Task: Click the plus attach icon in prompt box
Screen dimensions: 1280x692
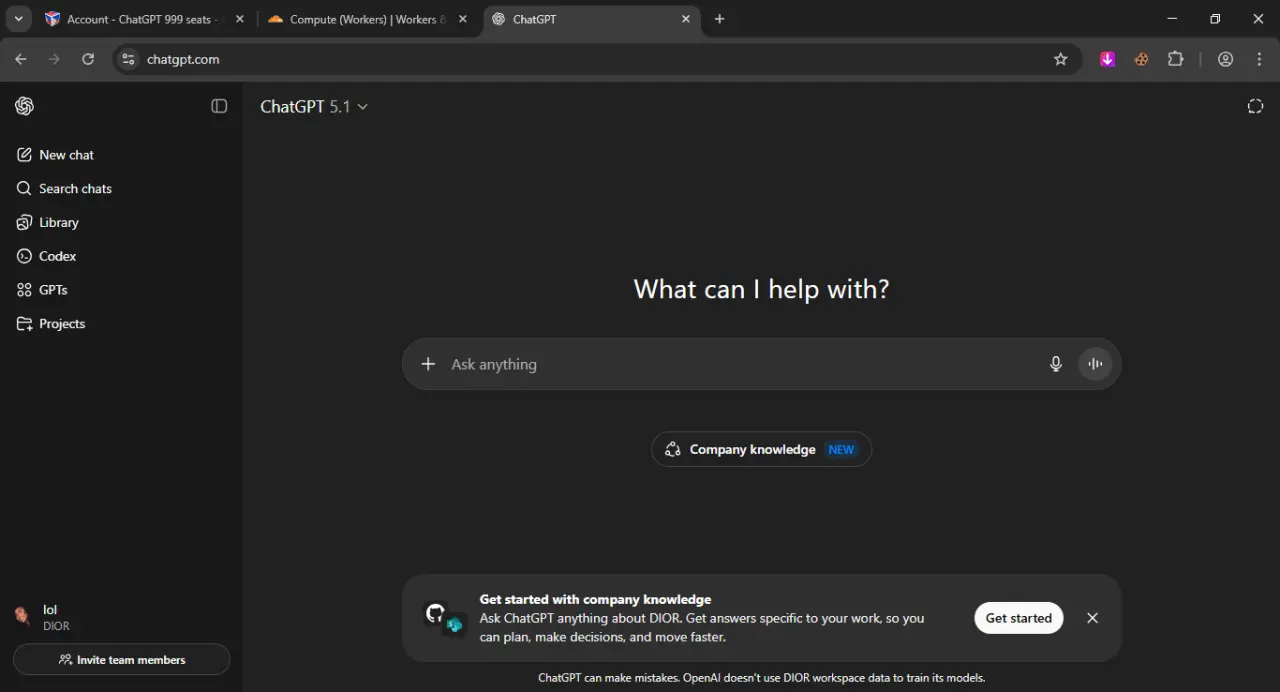Action: (428, 364)
